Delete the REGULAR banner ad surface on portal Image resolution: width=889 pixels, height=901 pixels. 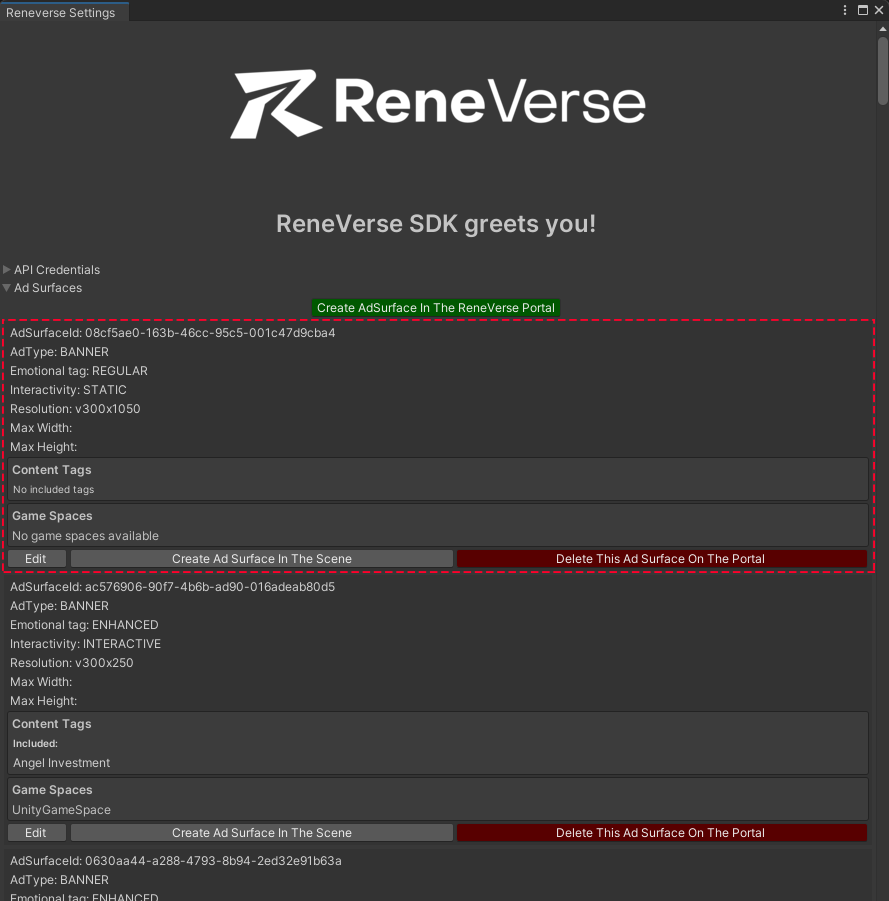click(661, 559)
